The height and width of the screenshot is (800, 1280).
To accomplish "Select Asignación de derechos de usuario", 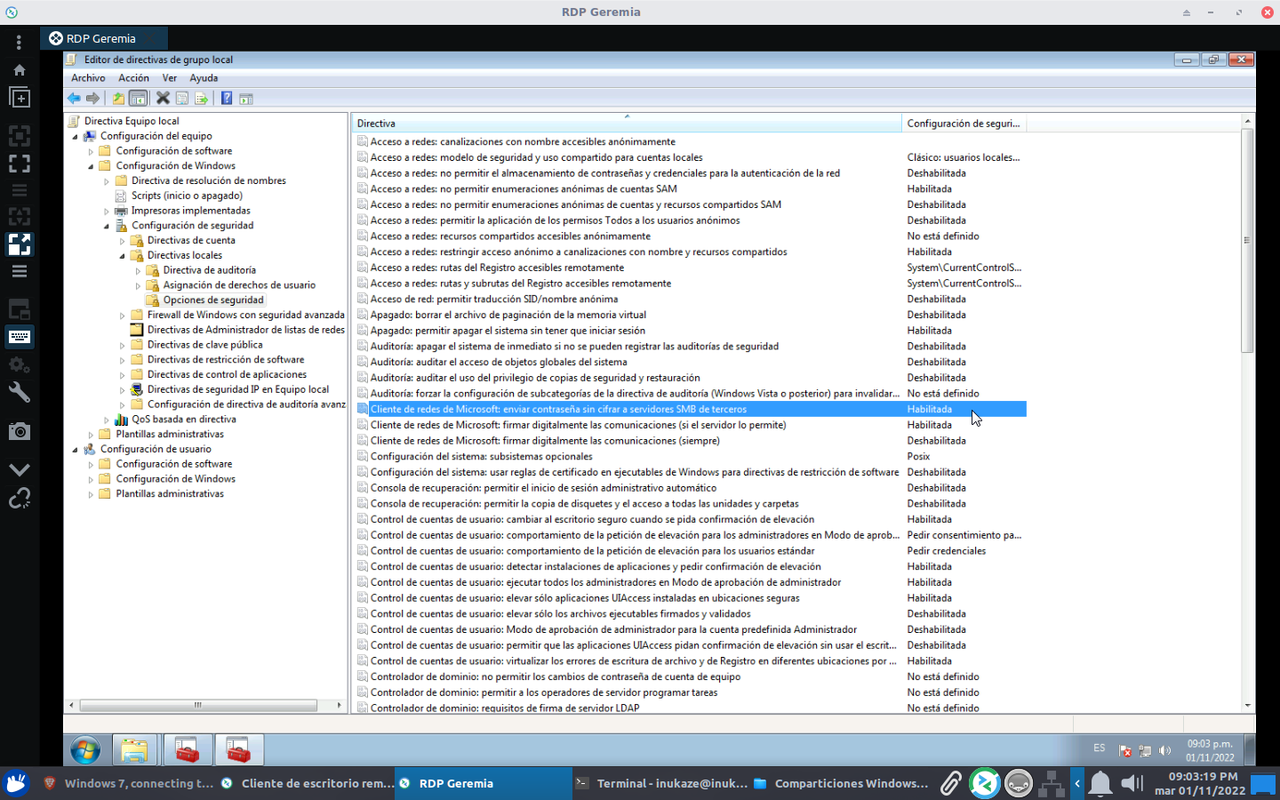I will point(239,285).
